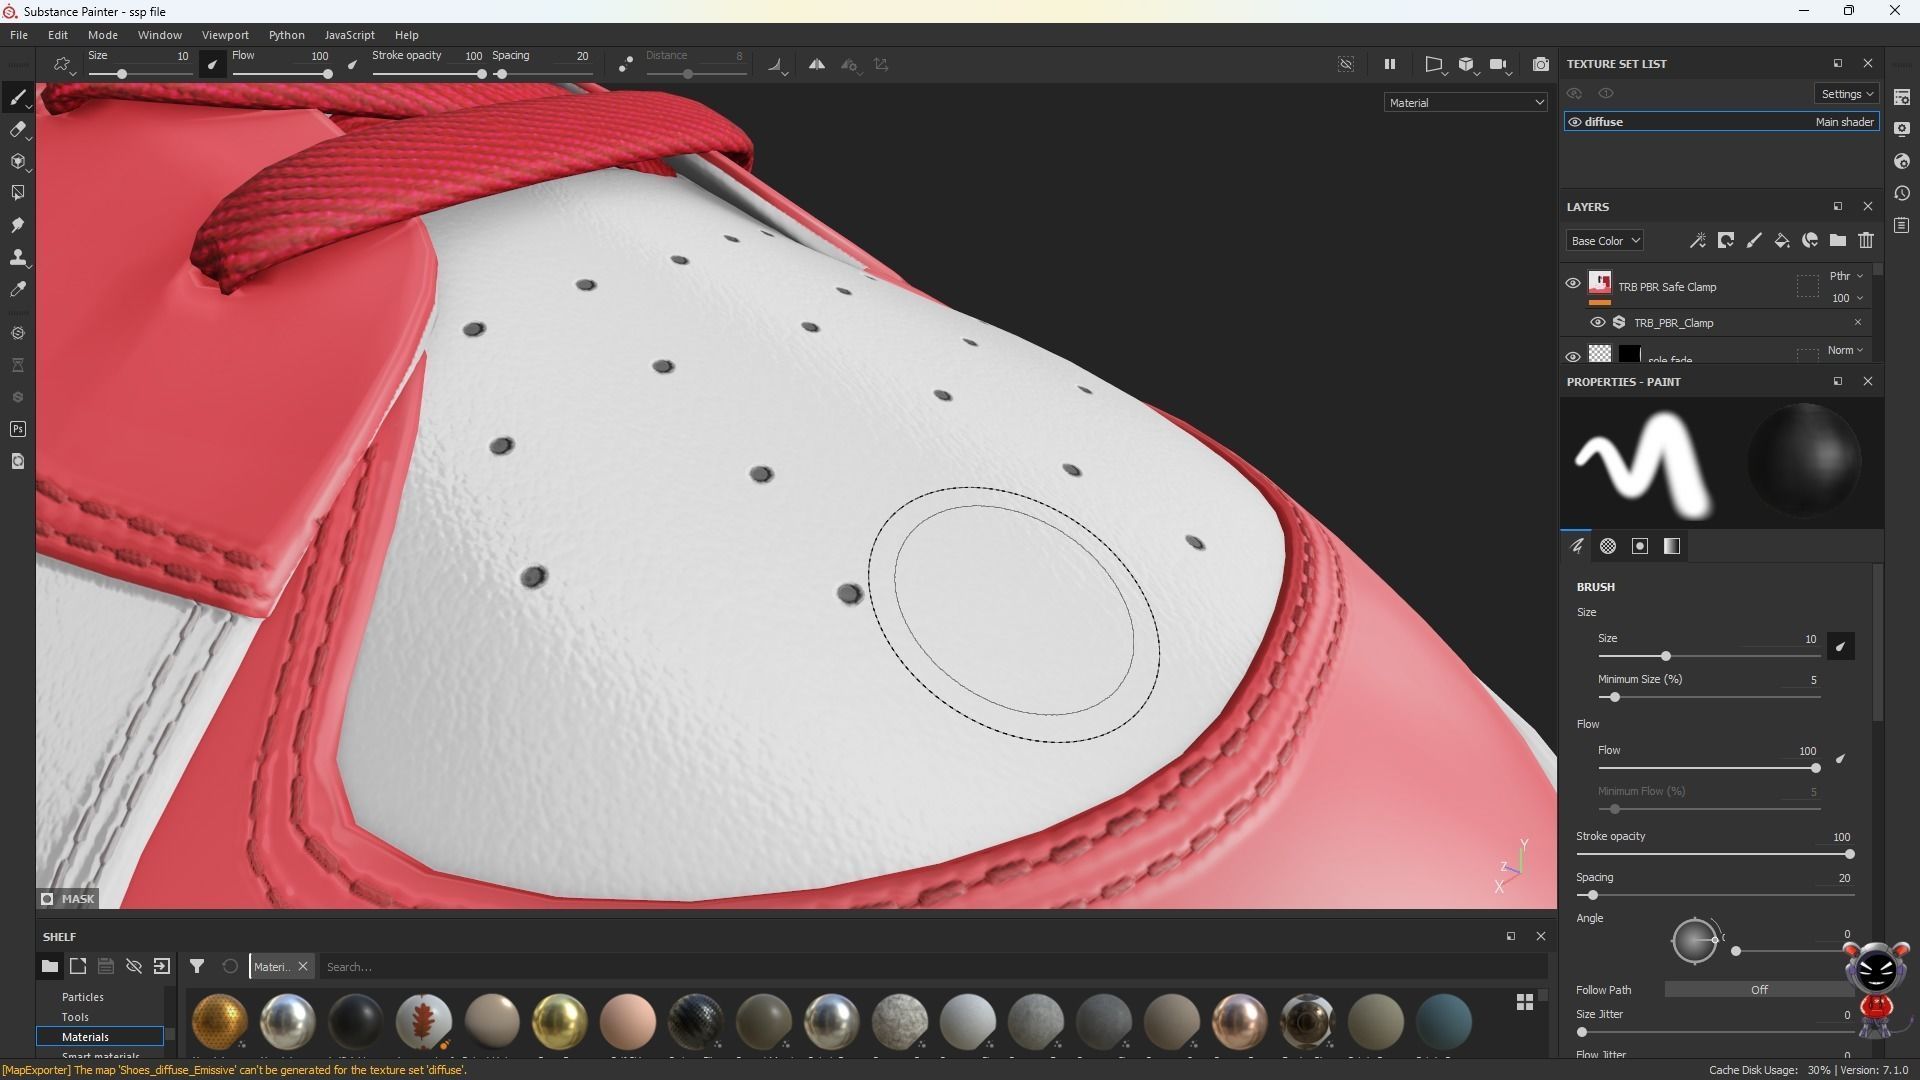Toggle symmetry in the top toolbar

point(817,64)
